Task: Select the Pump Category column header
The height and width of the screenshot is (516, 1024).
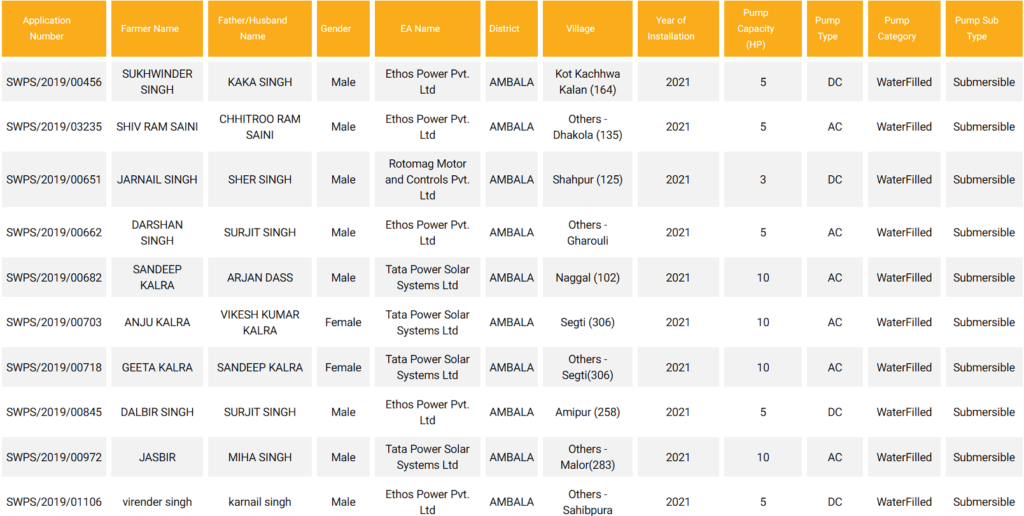Action: pos(904,29)
